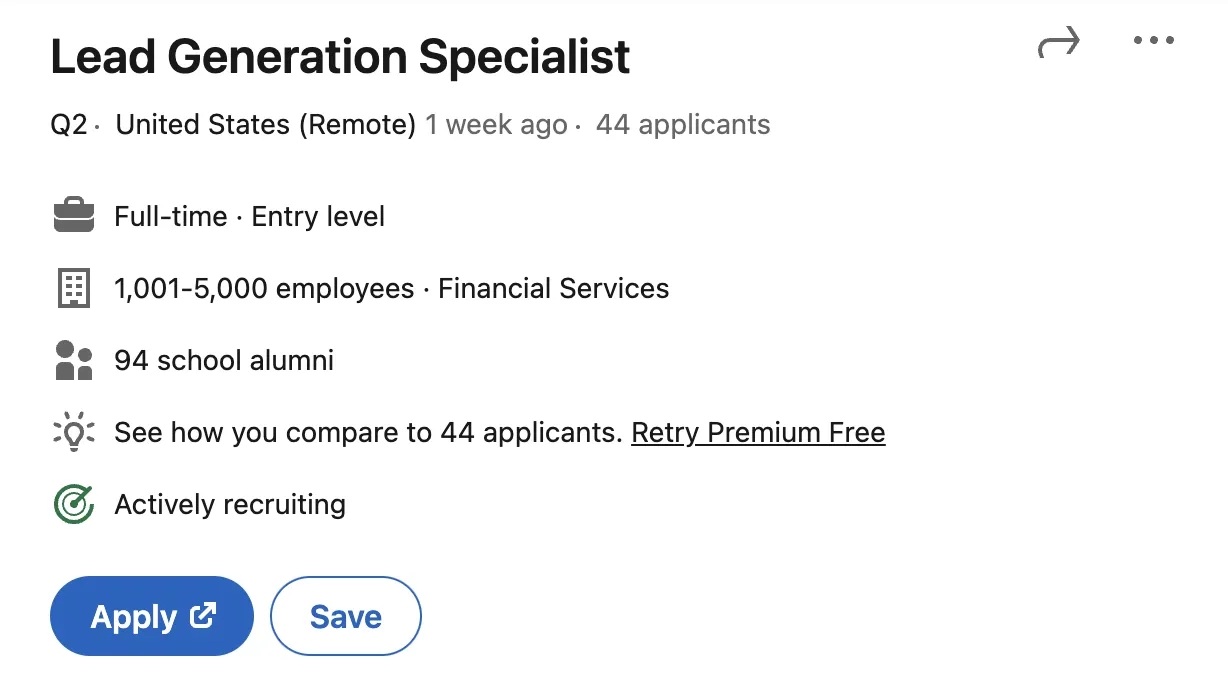Click the Full-time · Entry level text
Screen dimensions: 1228x686
click(249, 216)
